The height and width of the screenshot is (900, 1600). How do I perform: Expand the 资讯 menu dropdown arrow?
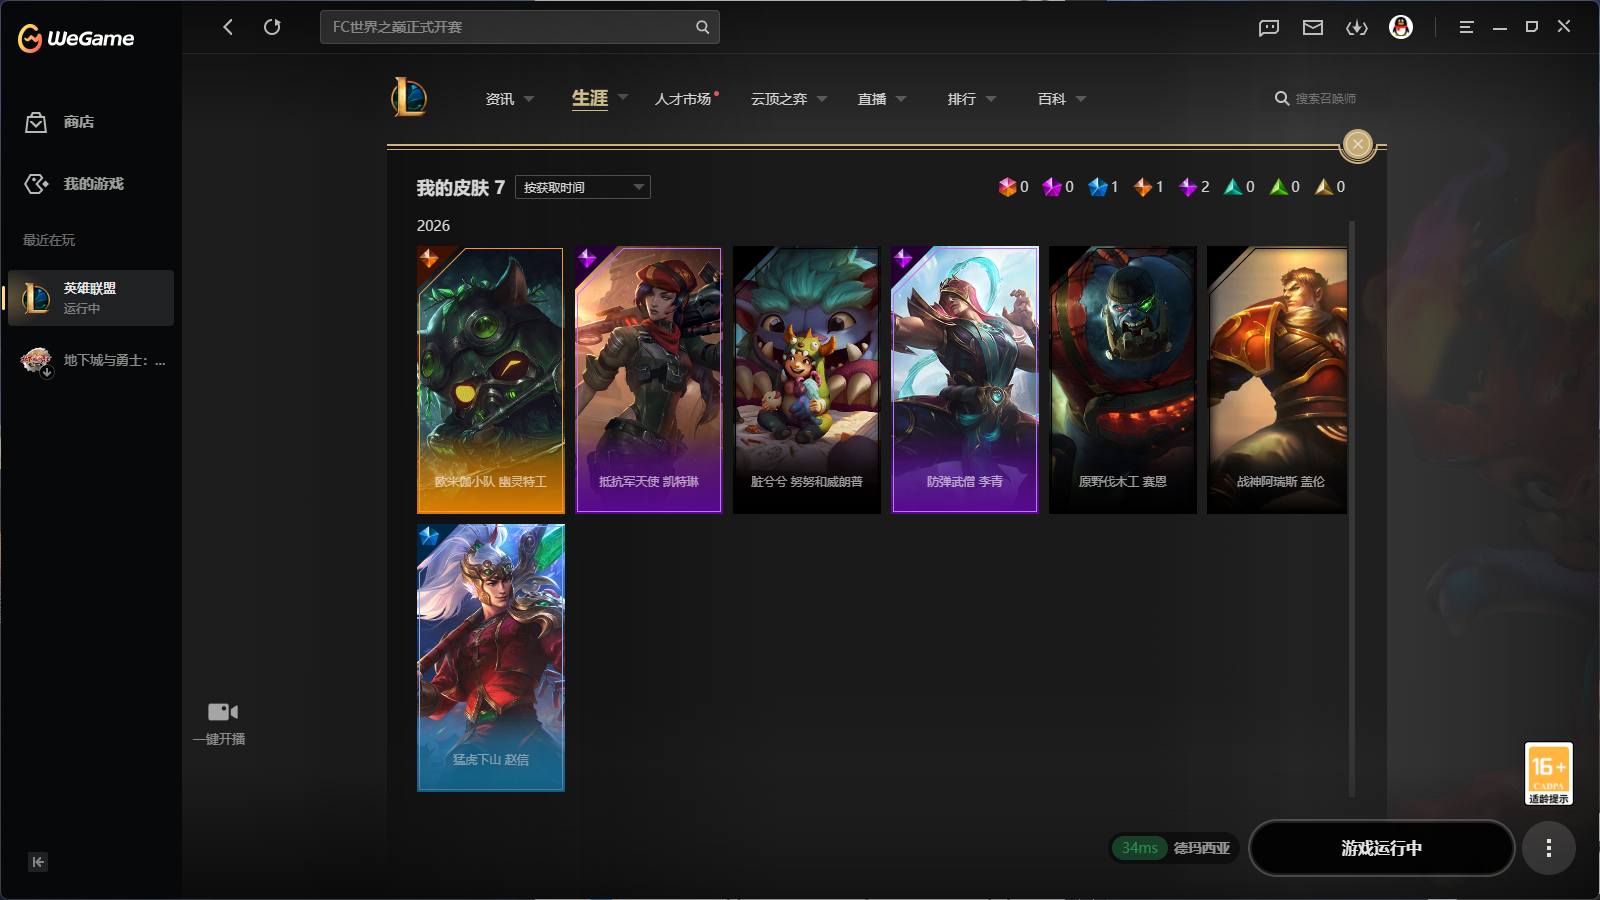(529, 99)
